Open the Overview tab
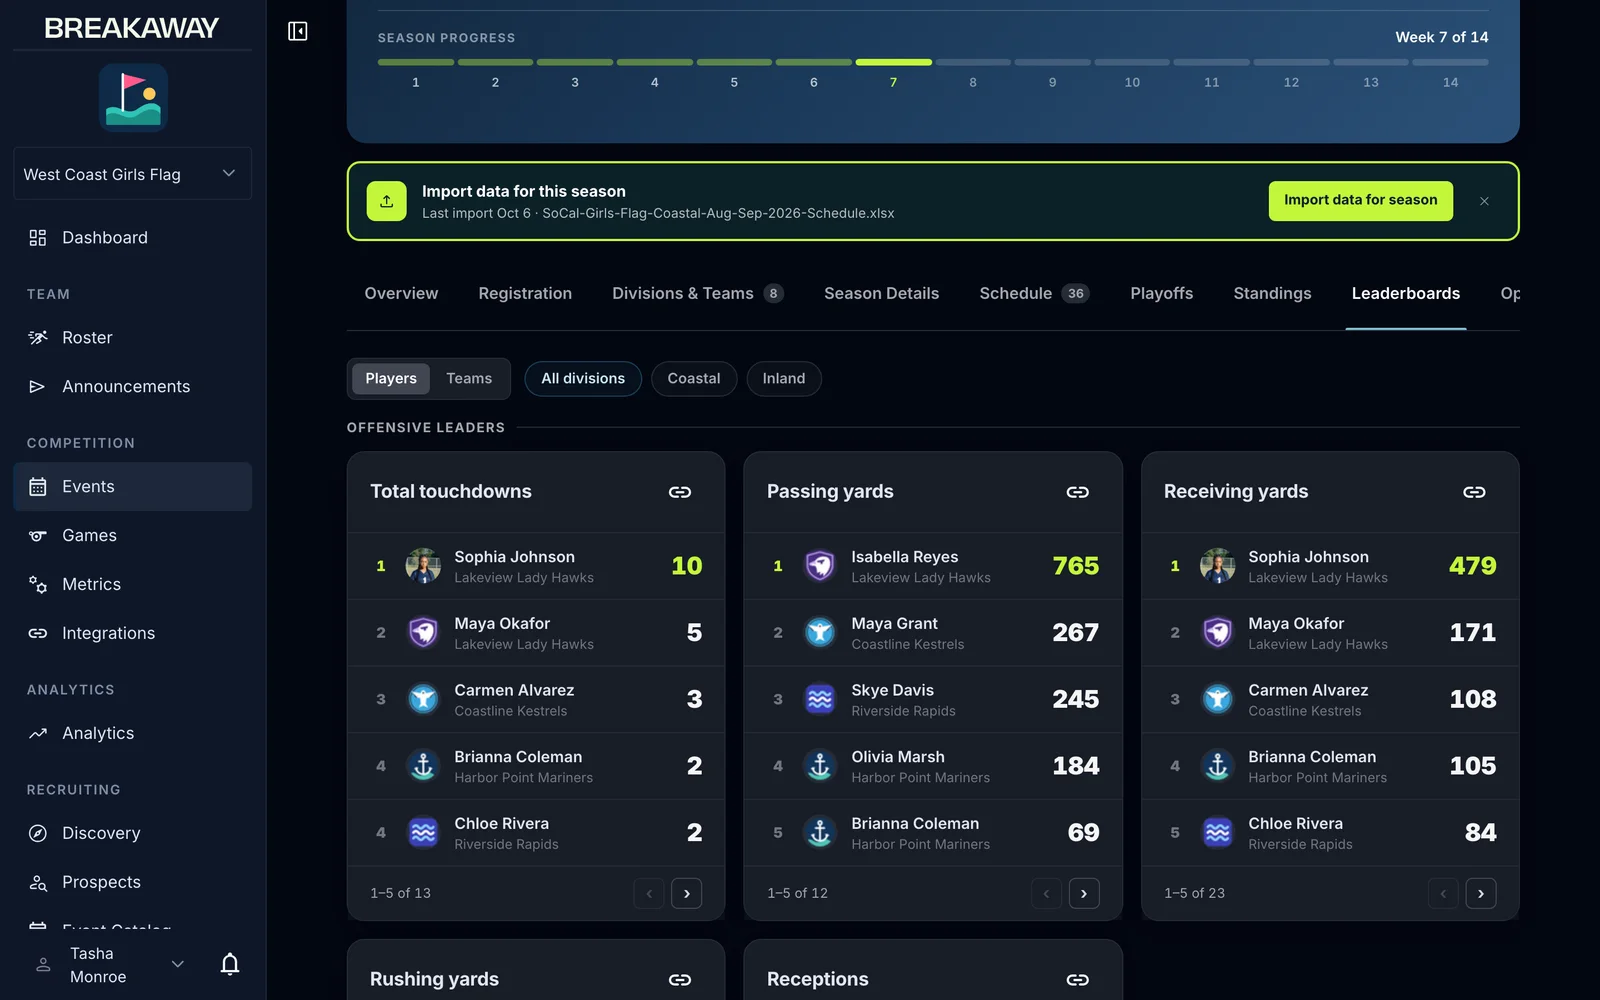The height and width of the screenshot is (1000, 1600). [x=401, y=293]
